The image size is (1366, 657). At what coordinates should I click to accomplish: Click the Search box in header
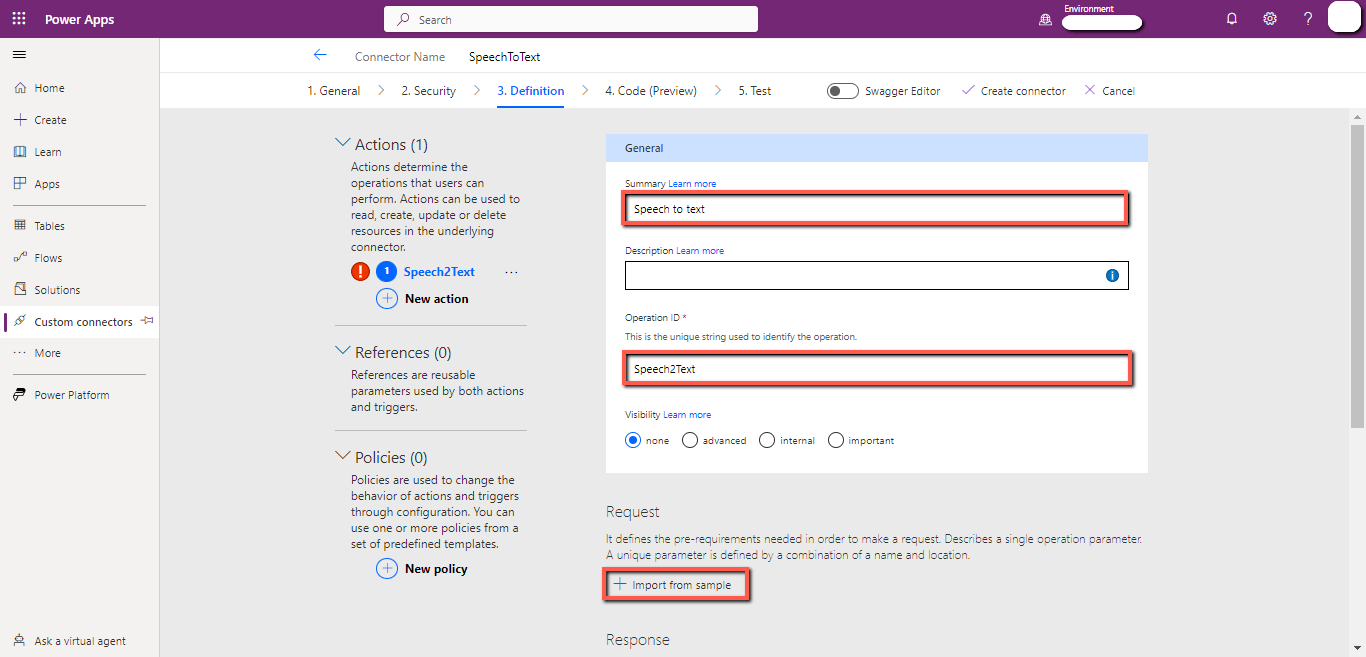pos(571,19)
